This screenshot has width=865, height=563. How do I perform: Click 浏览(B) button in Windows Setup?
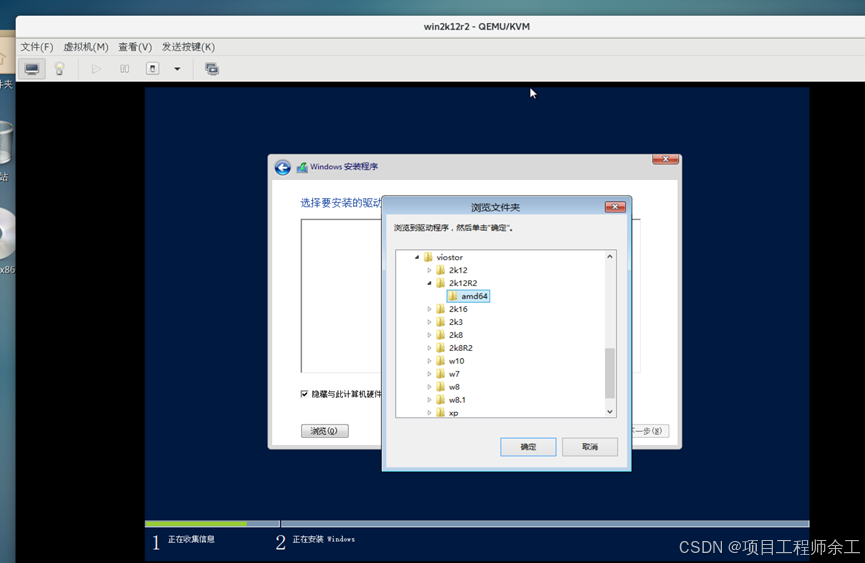point(324,431)
